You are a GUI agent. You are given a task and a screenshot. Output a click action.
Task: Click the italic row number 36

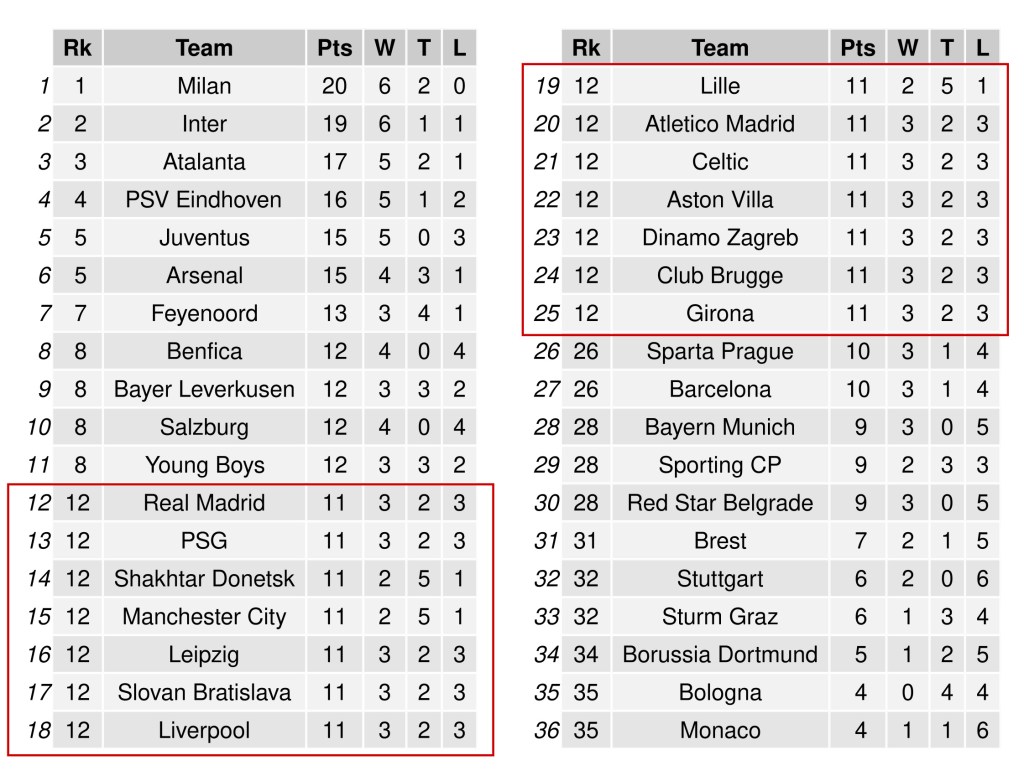(546, 731)
